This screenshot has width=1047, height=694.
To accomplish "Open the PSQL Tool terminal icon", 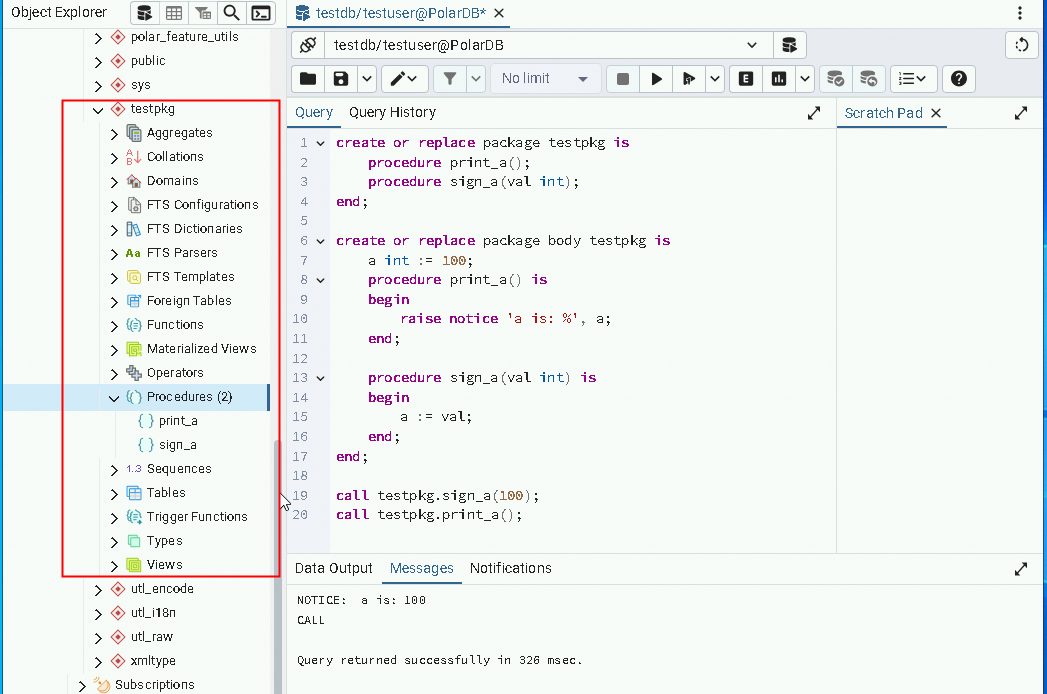I will (261, 13).
